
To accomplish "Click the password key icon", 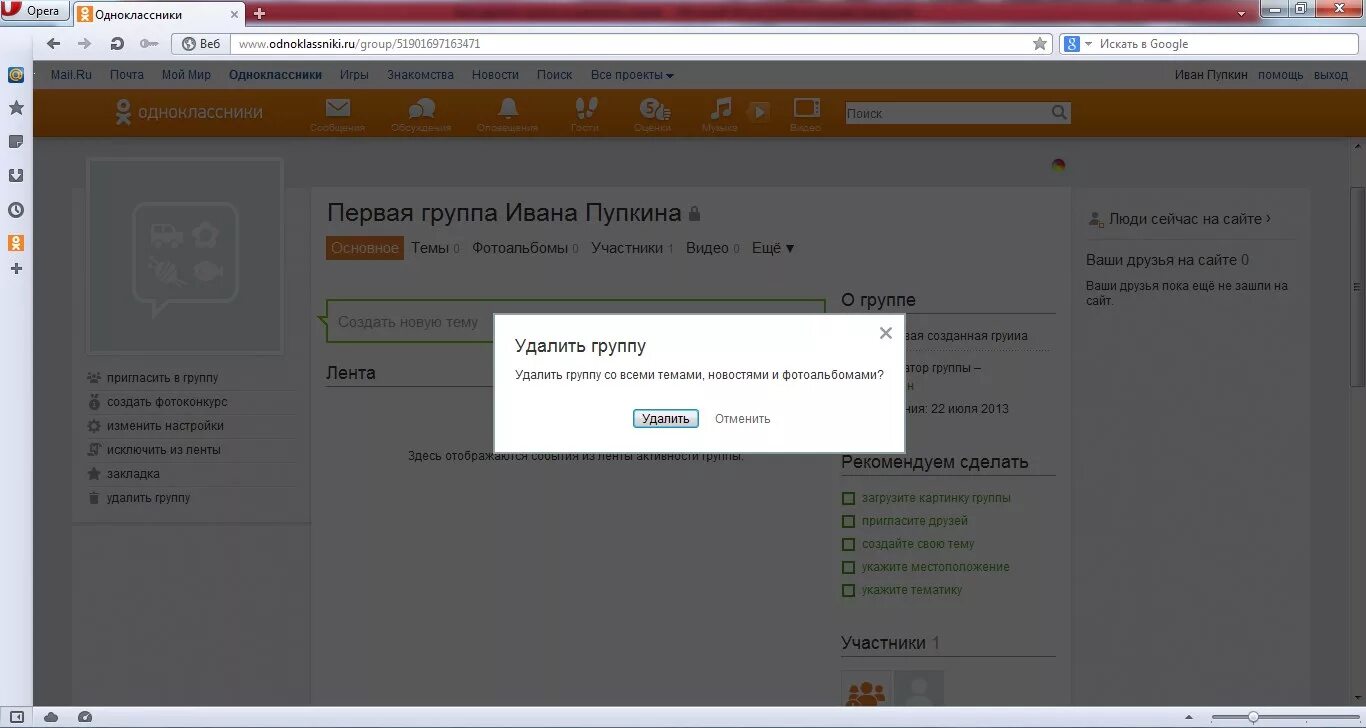I will (x=149, y=44).
